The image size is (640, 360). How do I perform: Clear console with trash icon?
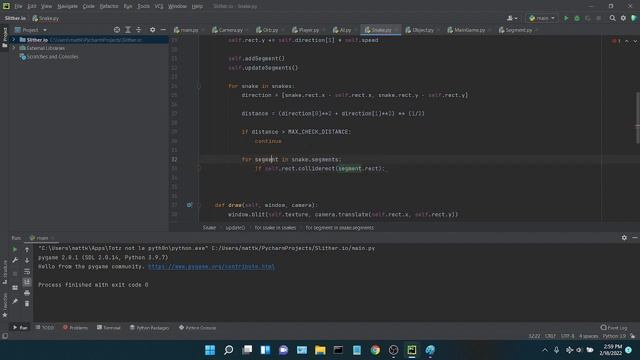(x=27, y=304)
